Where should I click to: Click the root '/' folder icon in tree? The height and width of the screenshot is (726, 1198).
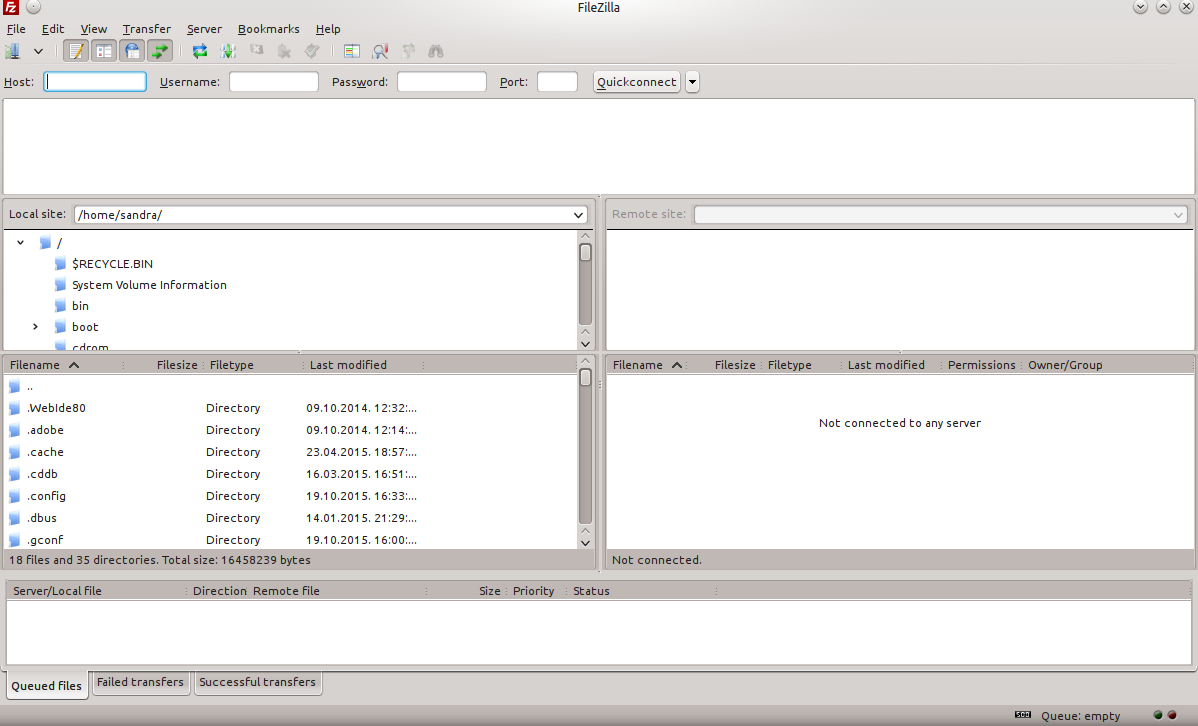click(45, 243)
